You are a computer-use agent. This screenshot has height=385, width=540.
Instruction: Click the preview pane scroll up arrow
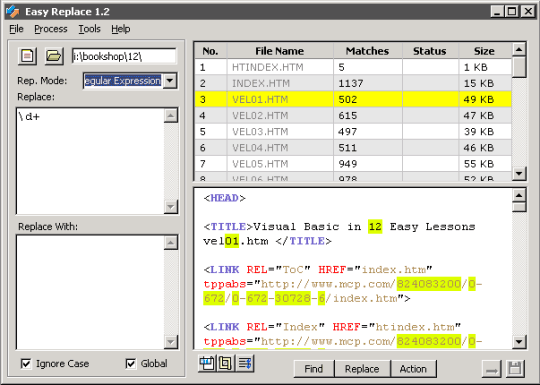[519, 196]
